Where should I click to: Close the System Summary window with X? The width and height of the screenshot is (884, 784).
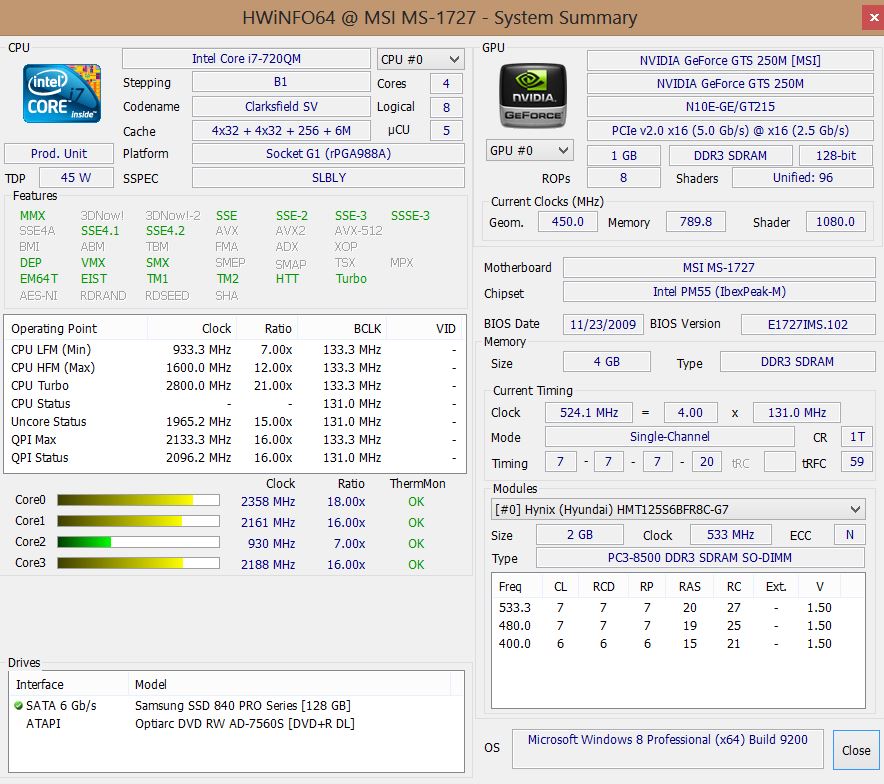pyautogui.click(x=873, y=17)
